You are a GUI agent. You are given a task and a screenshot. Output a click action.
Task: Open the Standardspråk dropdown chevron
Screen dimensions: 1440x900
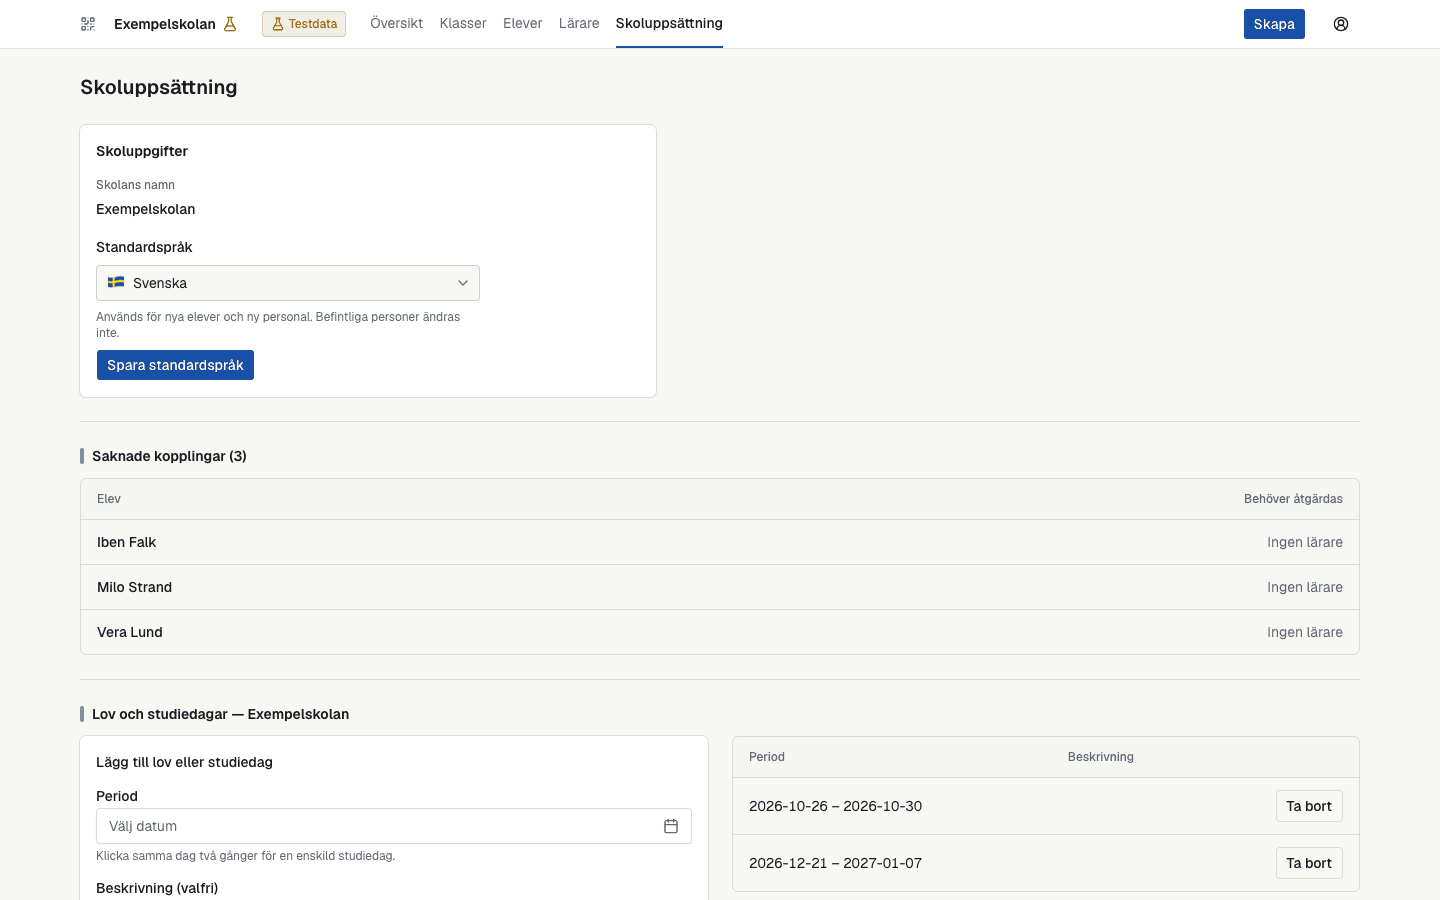click(463, 283)
